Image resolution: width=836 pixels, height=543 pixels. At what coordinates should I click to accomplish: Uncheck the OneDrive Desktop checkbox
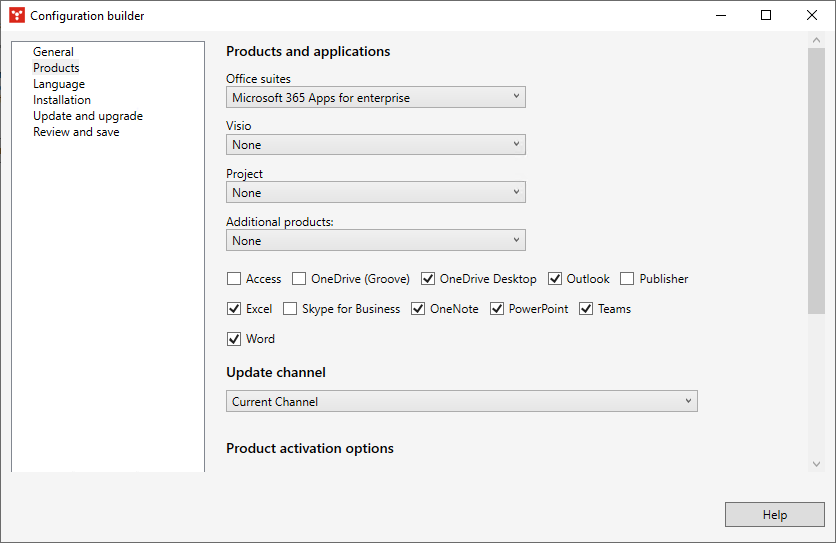pyautogui.click(x=428, y=279)
